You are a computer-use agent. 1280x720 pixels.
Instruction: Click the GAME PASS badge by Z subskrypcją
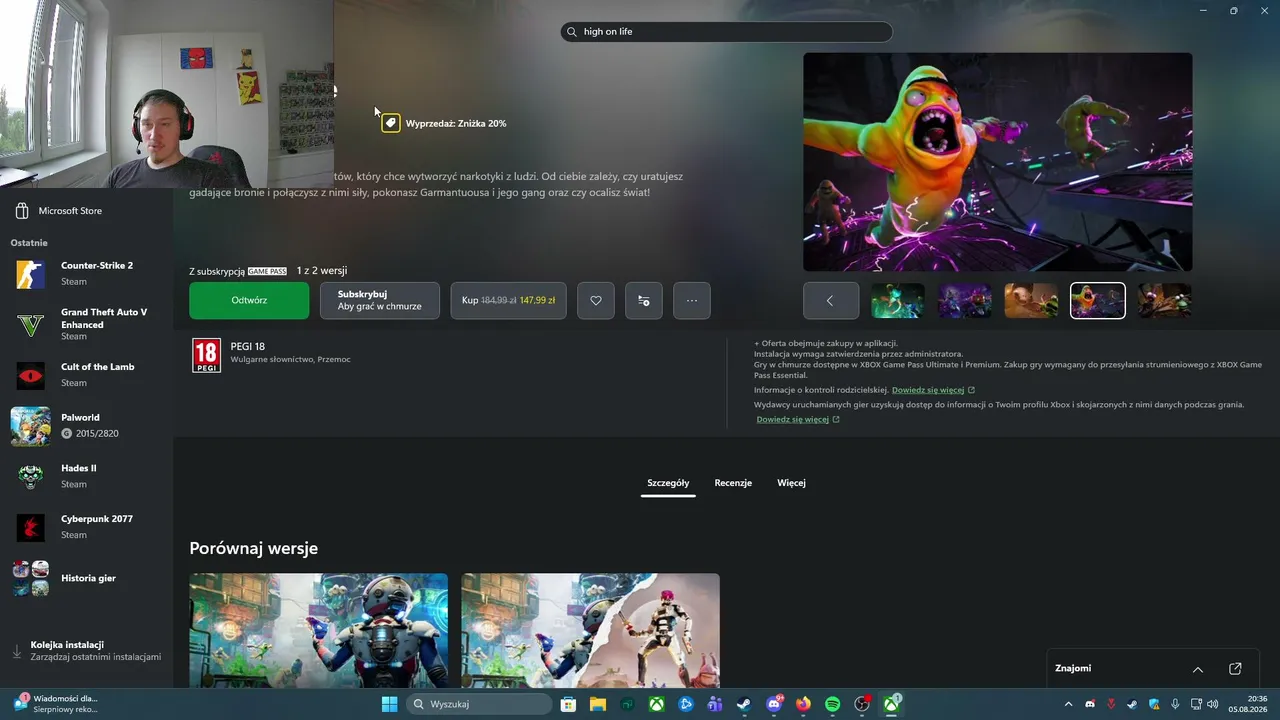pos(267,271)
